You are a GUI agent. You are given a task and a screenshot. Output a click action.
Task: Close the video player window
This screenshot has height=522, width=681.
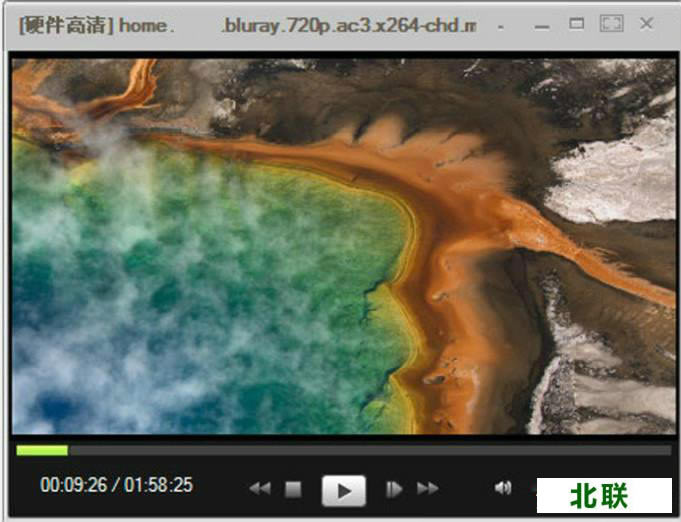click(x=647, y=24)
